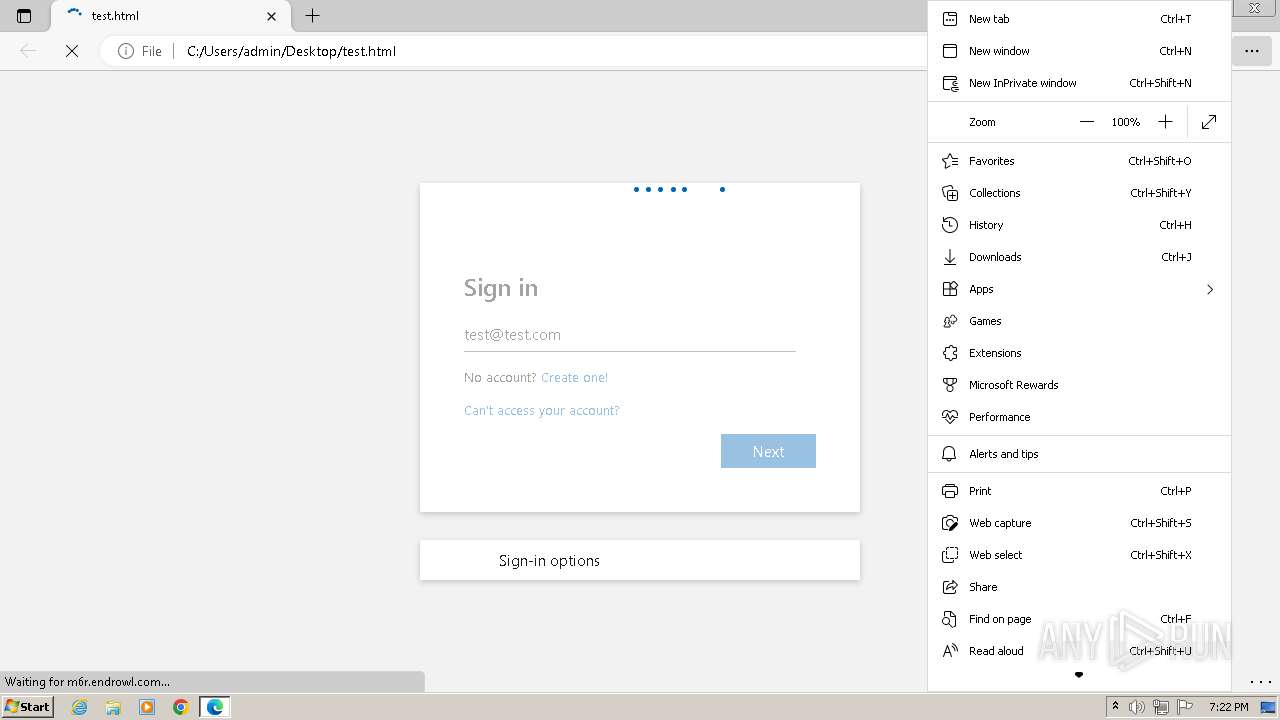Click the History clock icon
The height and width of the screenshot is (720, 1280).
click(x=950, y=225)
